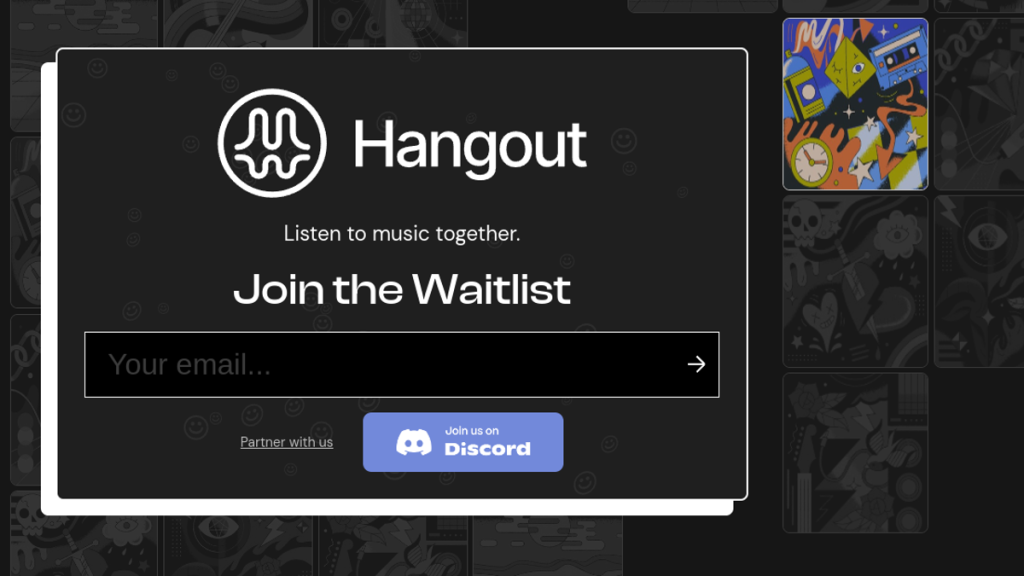
Task: Submit email with the arrow icon
Action: (x=696, y=364)
